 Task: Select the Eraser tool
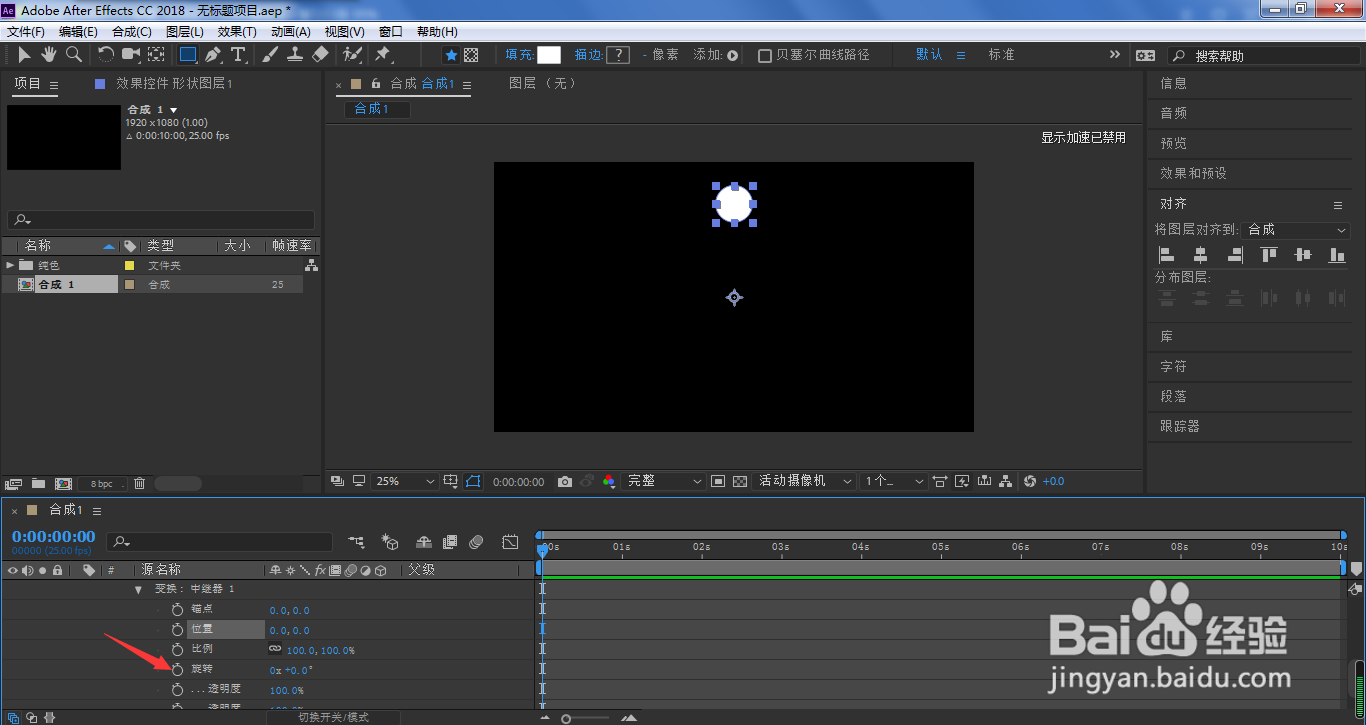320,54
